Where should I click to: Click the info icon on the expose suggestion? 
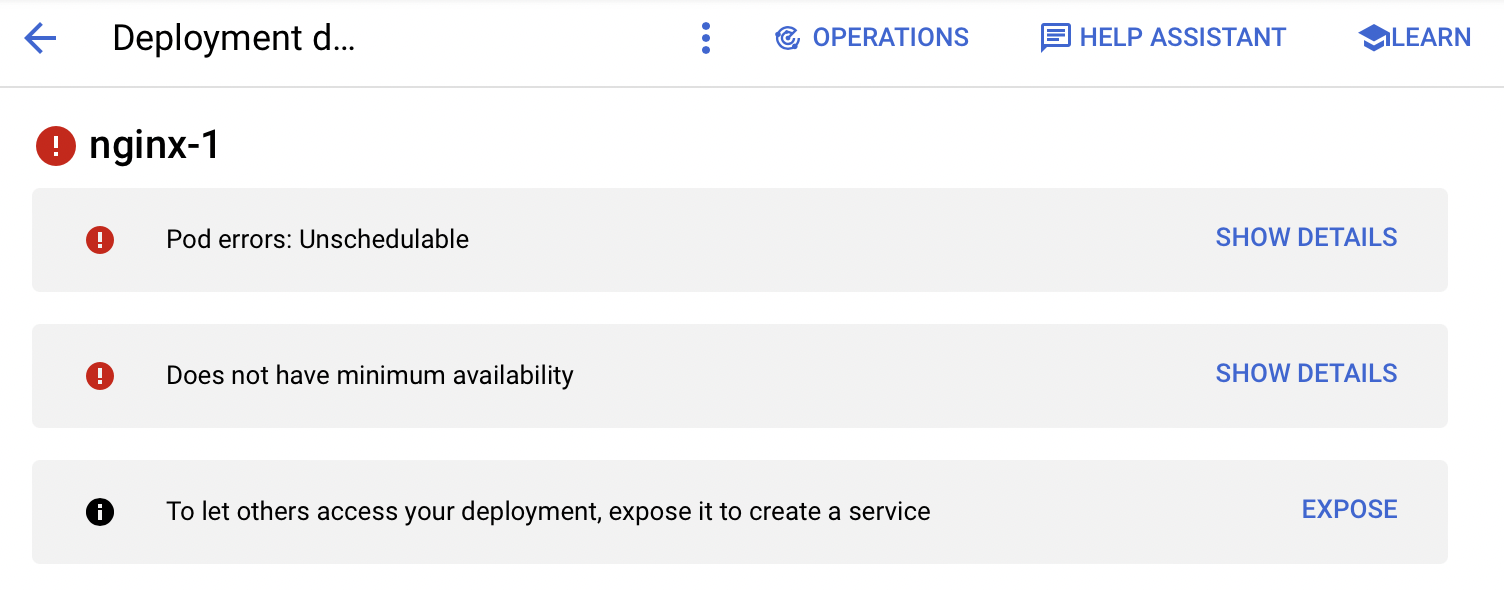[x=100, y=511]
